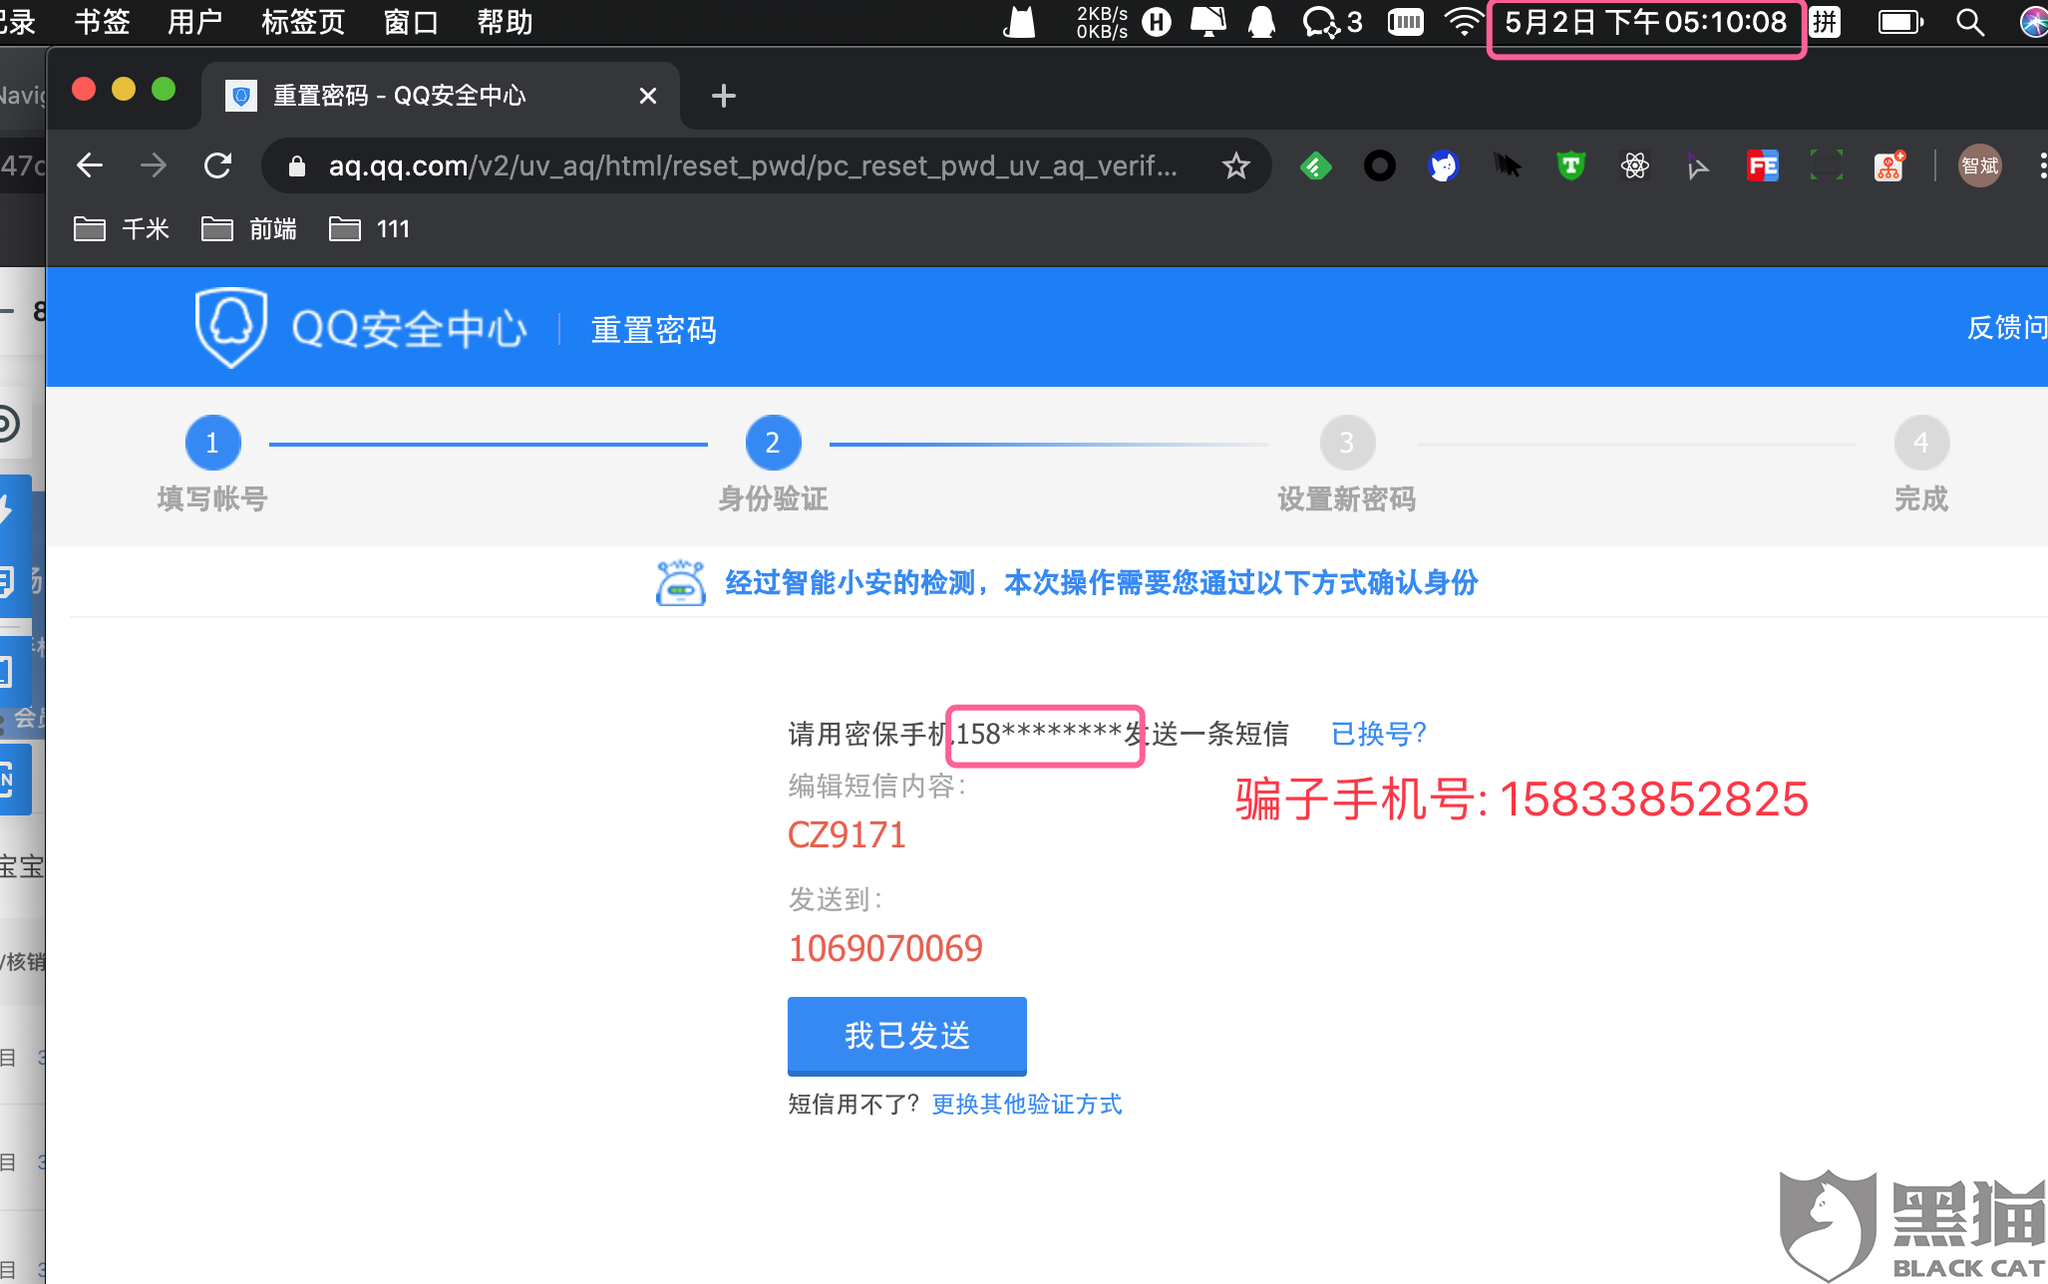
Task: Click the 已换号? link
Action: point(1378,734)
